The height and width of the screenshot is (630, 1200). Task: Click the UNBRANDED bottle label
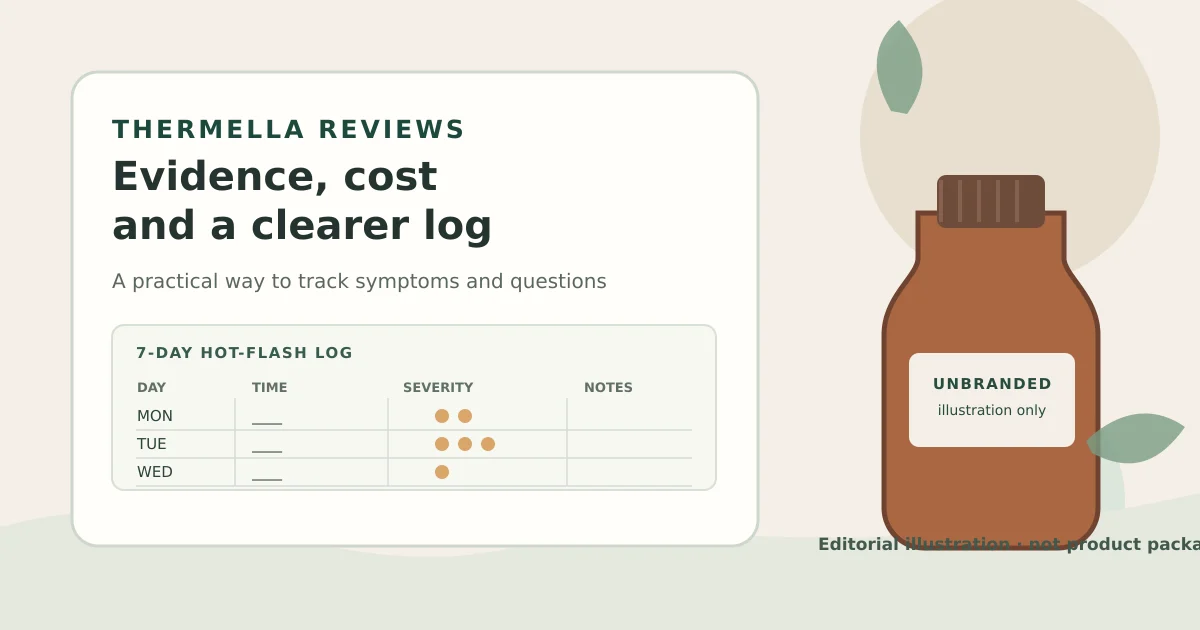pyautogui.click(x=992, y=400)
